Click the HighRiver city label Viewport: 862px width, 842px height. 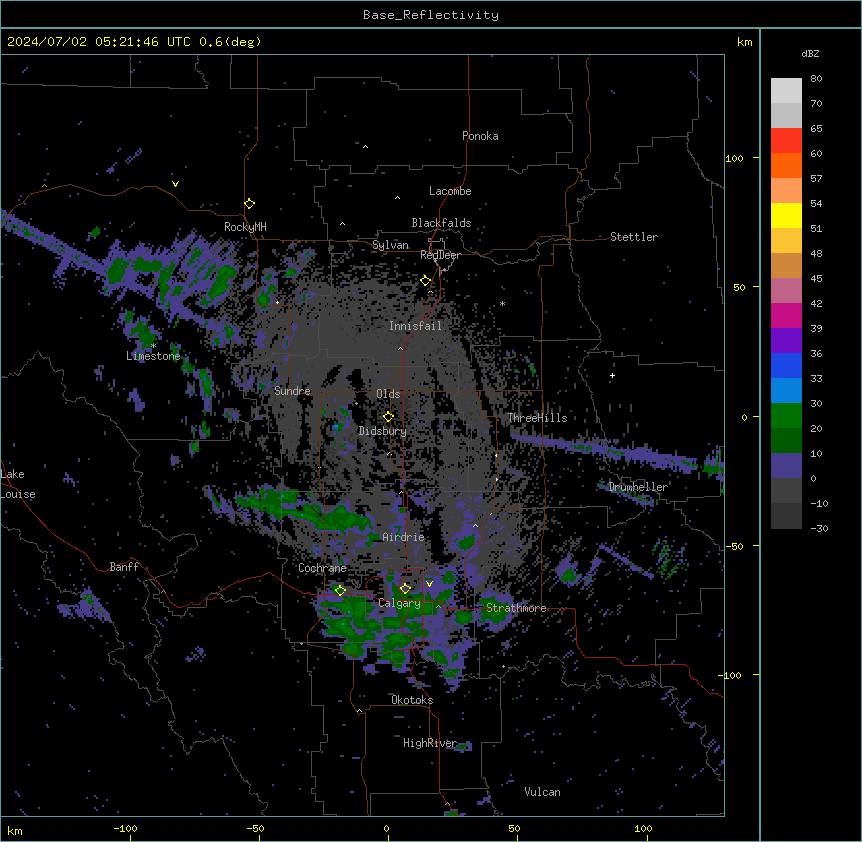click(x=430, y=743)
